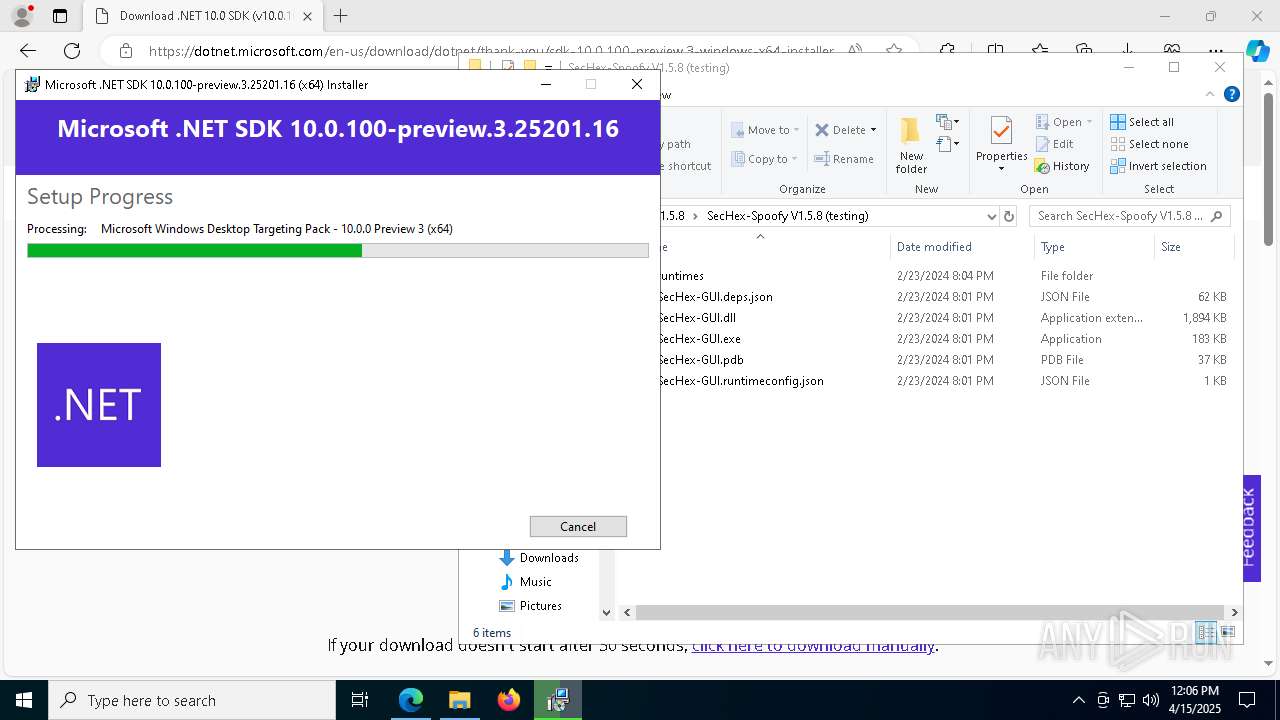The width and height of the screenshot is (1280, 720).
Task: Click taskbar search box
Action: click(x=192, y=700)
